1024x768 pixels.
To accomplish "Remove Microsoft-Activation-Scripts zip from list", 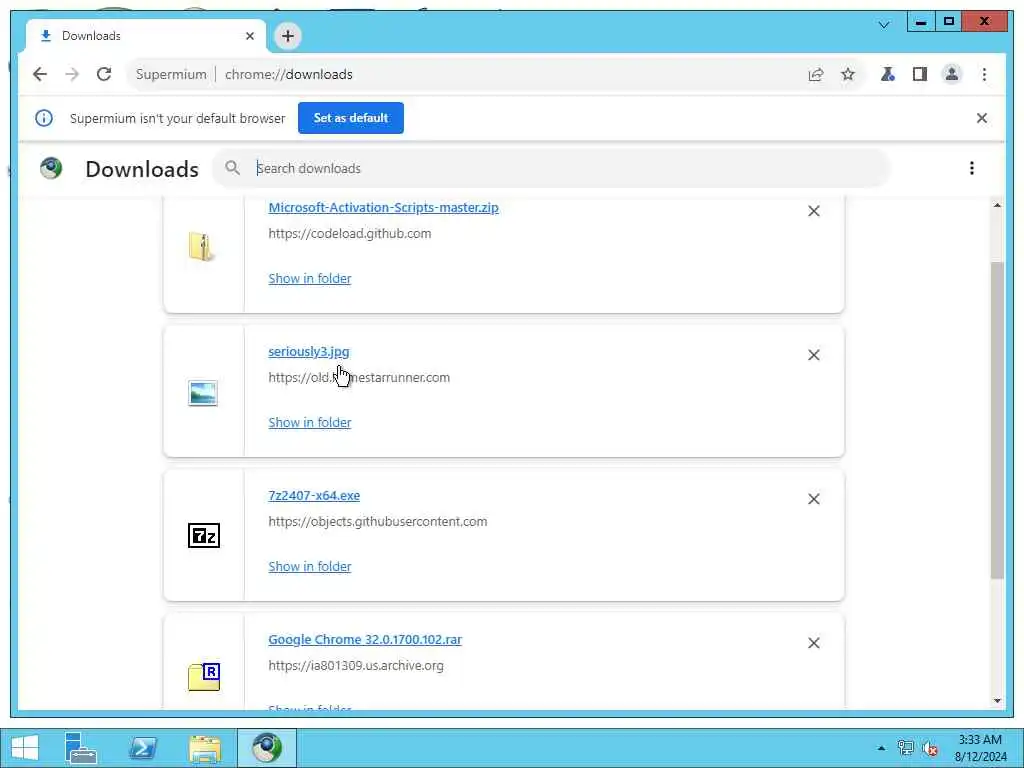I will (814, 211).
